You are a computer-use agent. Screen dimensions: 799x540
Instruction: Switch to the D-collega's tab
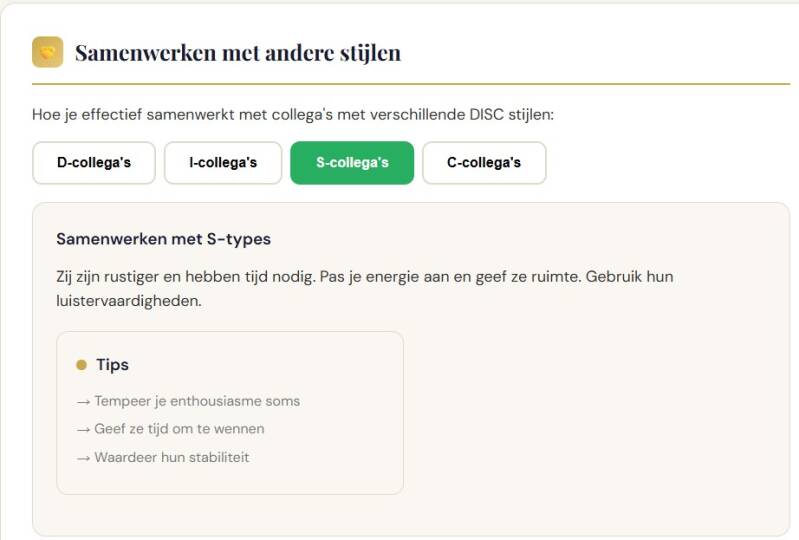point(94,163)
